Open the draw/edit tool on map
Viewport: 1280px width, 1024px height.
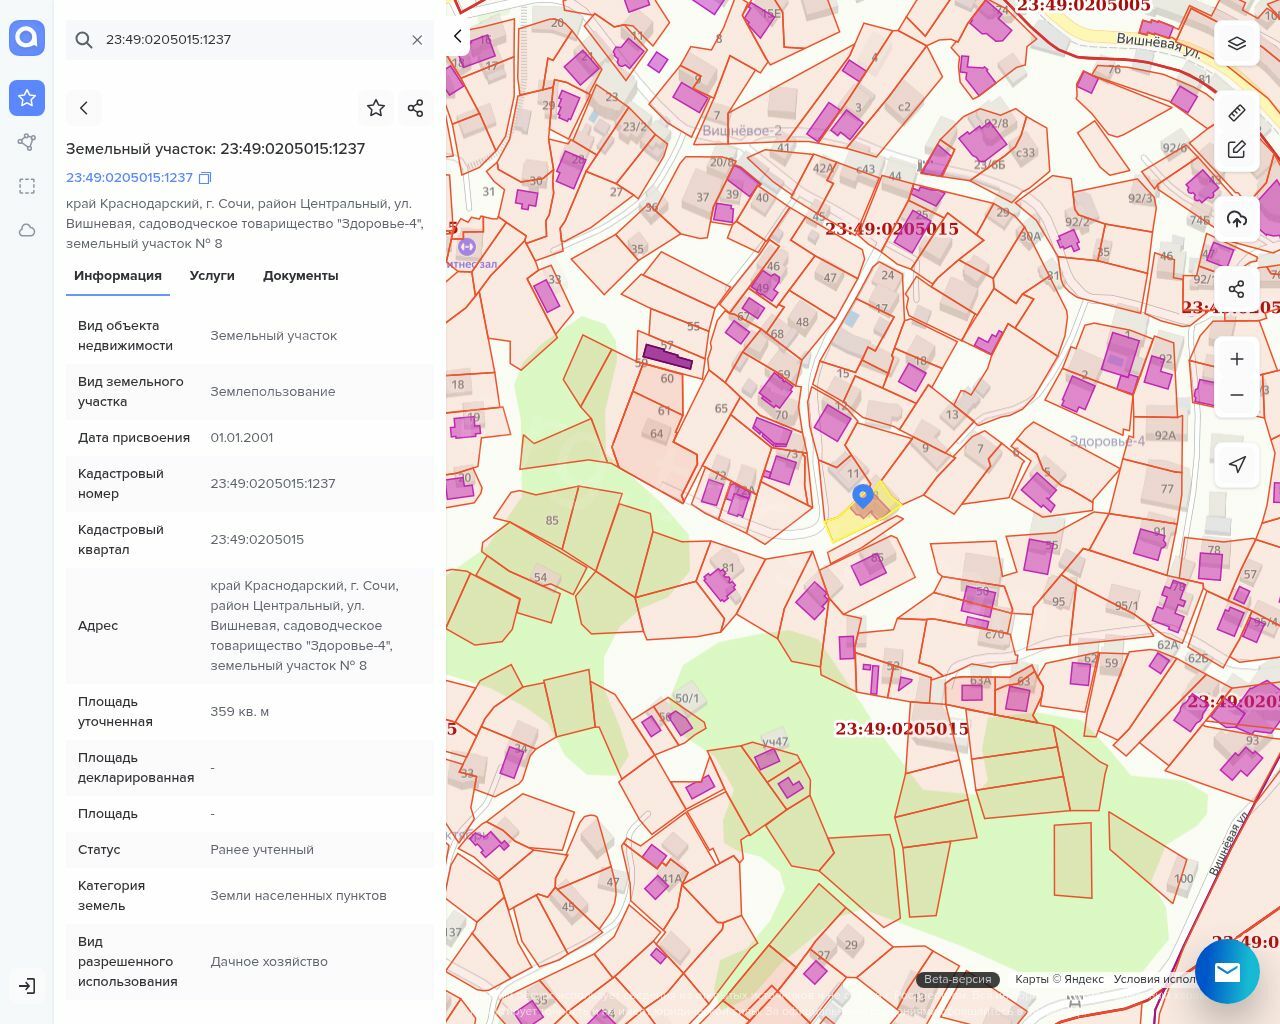(x=1237, y=150)
